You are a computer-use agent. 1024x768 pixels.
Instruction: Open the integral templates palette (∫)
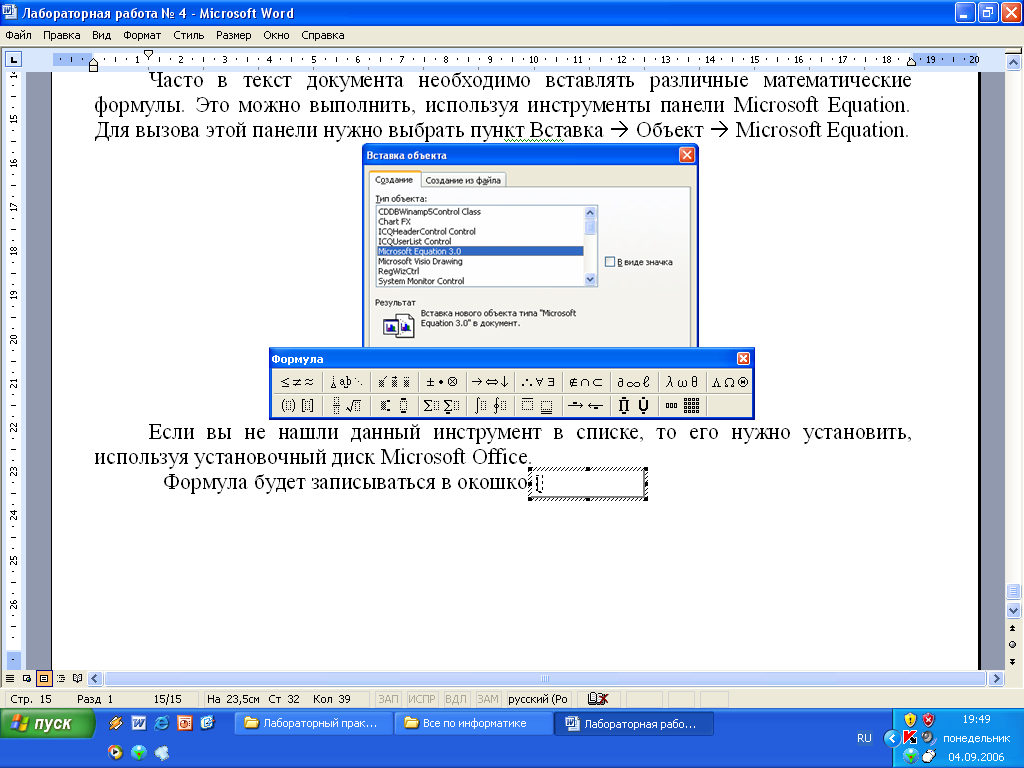(490, 406)
